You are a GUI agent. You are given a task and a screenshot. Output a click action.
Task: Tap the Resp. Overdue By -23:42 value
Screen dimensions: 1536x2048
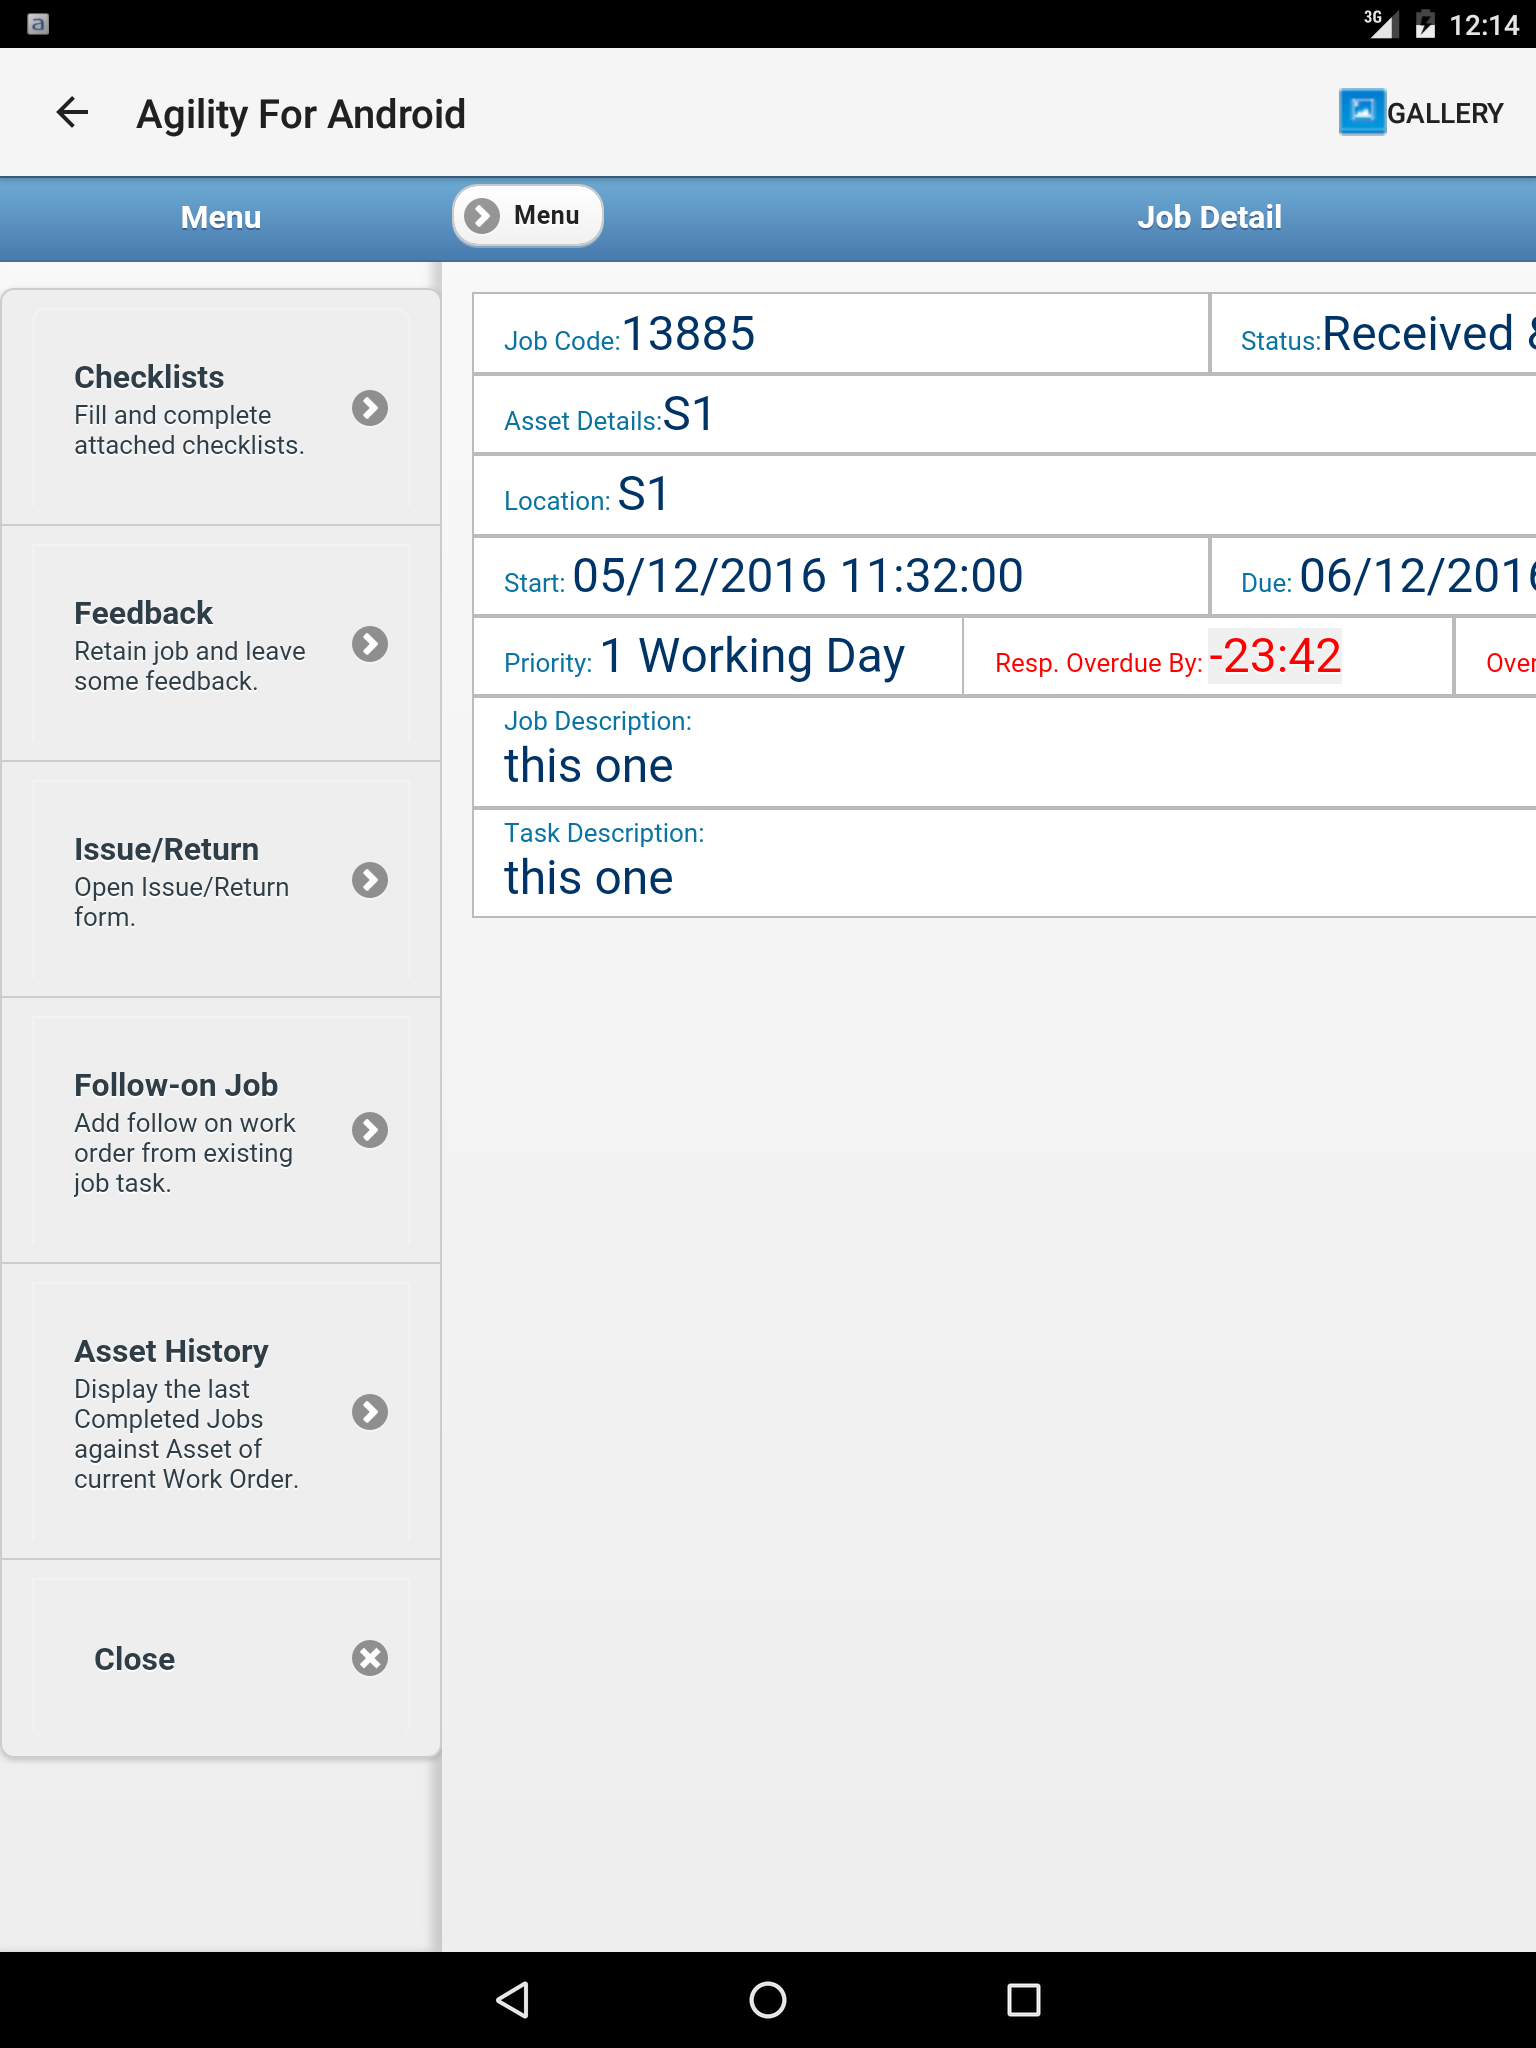point(1274,657)
